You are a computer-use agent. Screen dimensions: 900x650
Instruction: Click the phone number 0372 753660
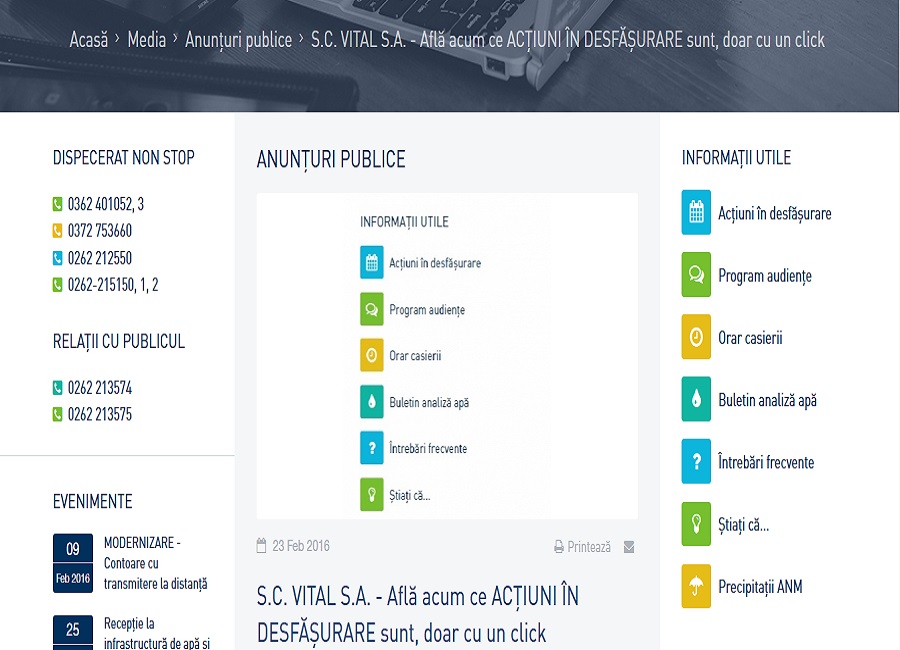click(x=100, y=231)
